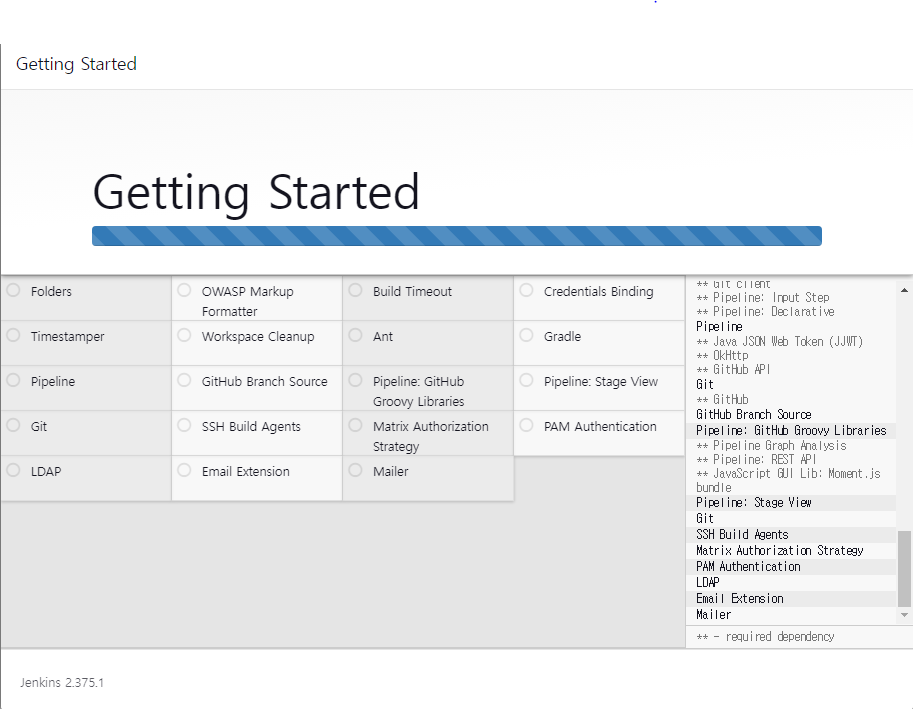The image size is (913, 709).
Task: Select SSH Build Agents label in the plugin grid
Action: 251,427
